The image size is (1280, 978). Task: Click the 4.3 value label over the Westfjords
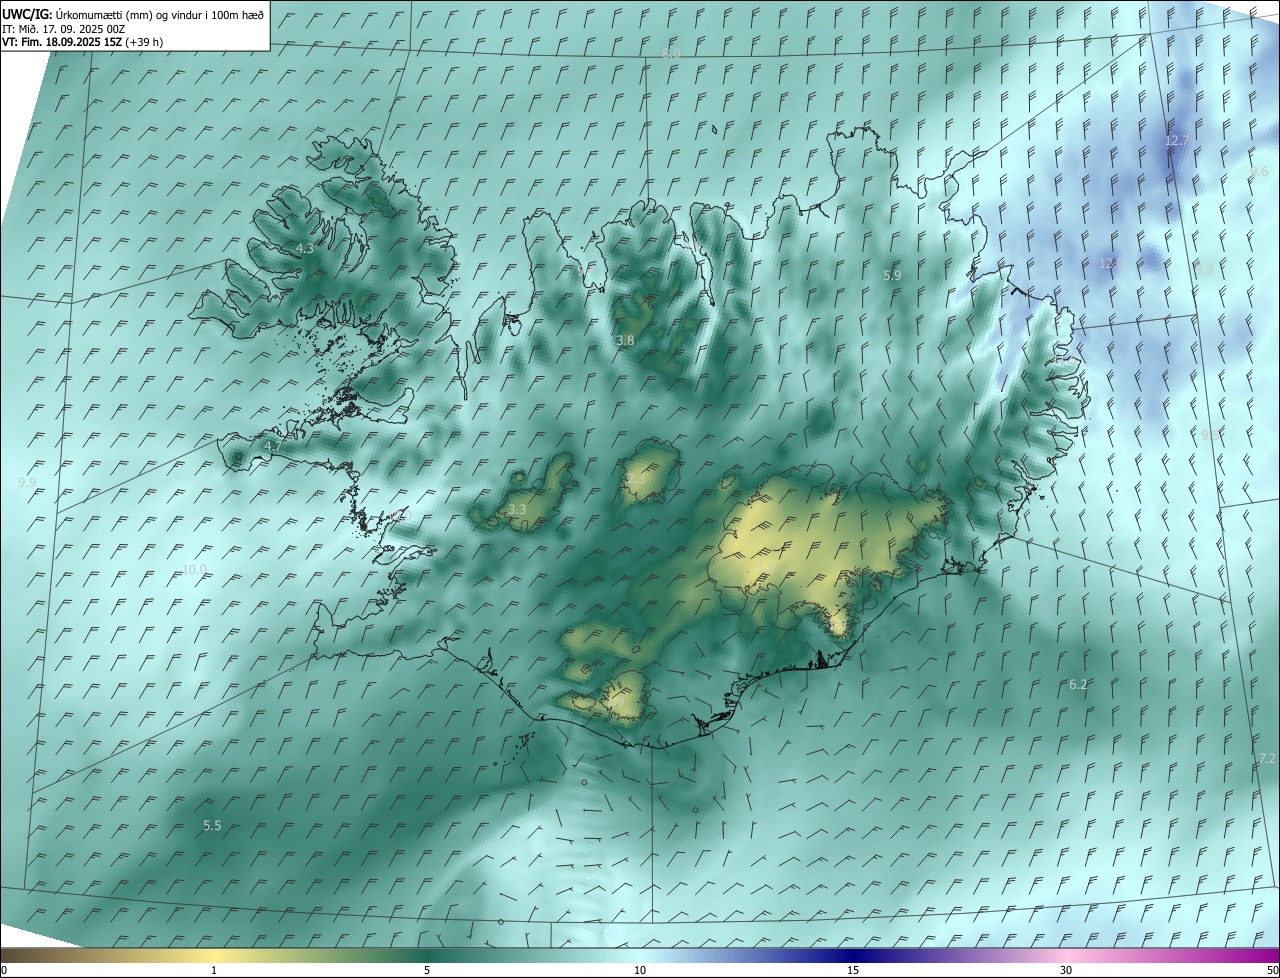(x=304, y=248)
